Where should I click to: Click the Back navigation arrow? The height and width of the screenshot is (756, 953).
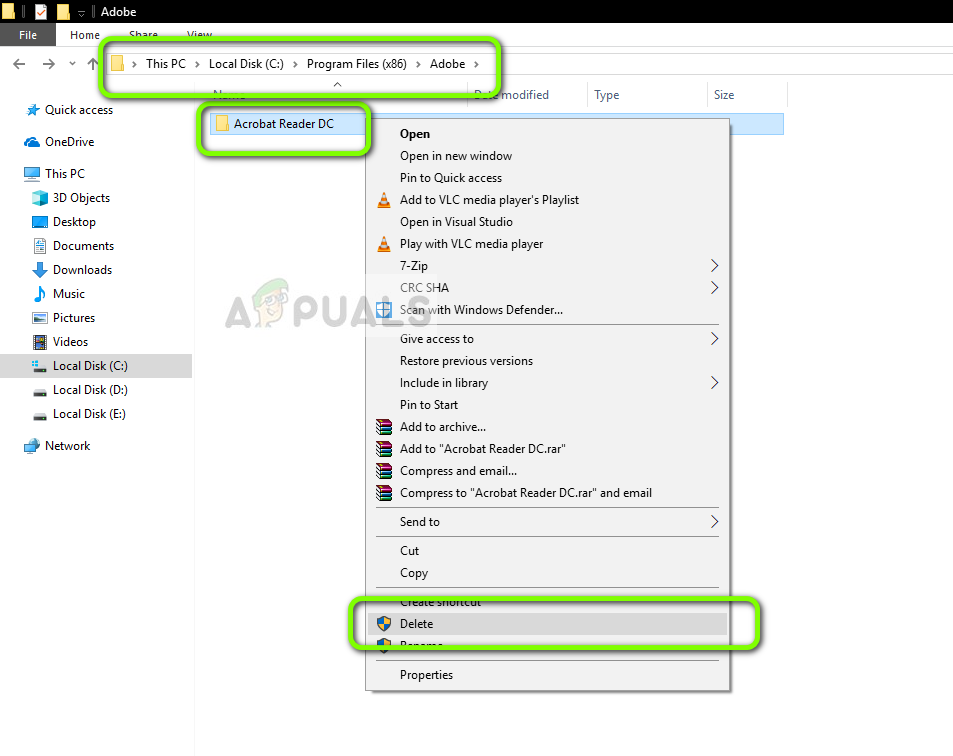pyautogui.click(x=19, y=64)
